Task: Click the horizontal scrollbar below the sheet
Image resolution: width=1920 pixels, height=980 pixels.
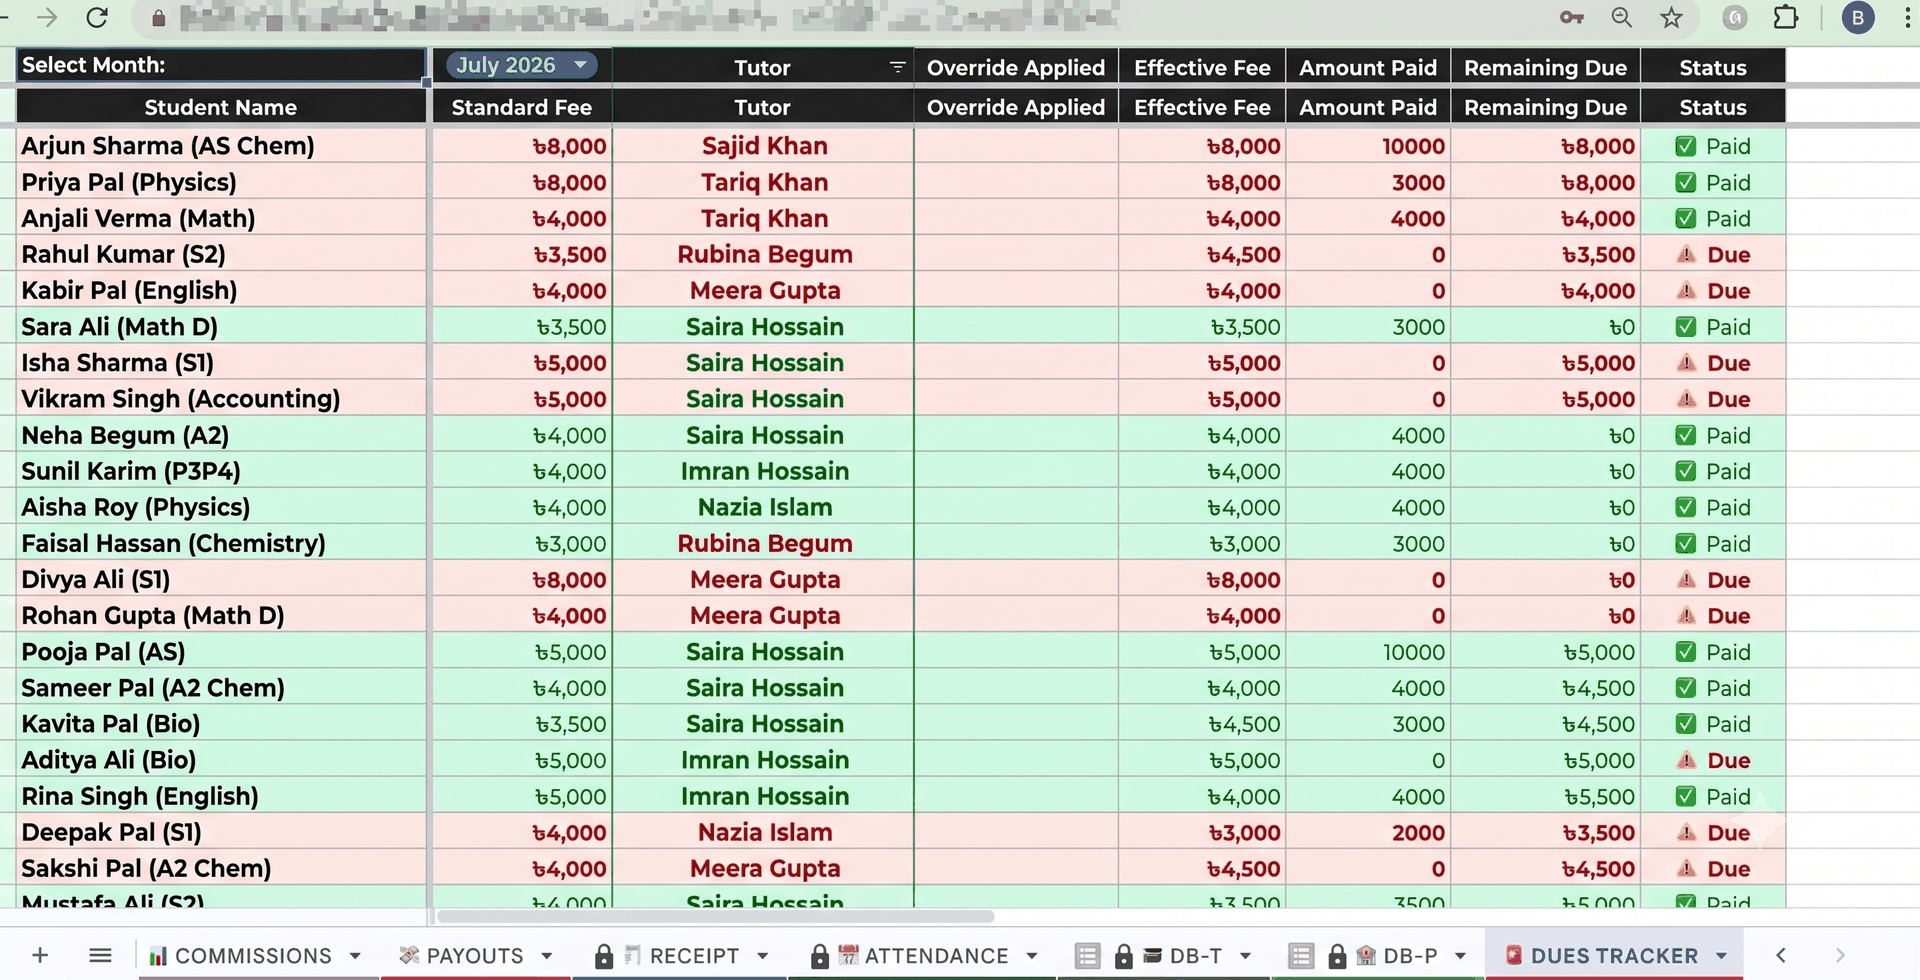Action: point(715,916)
